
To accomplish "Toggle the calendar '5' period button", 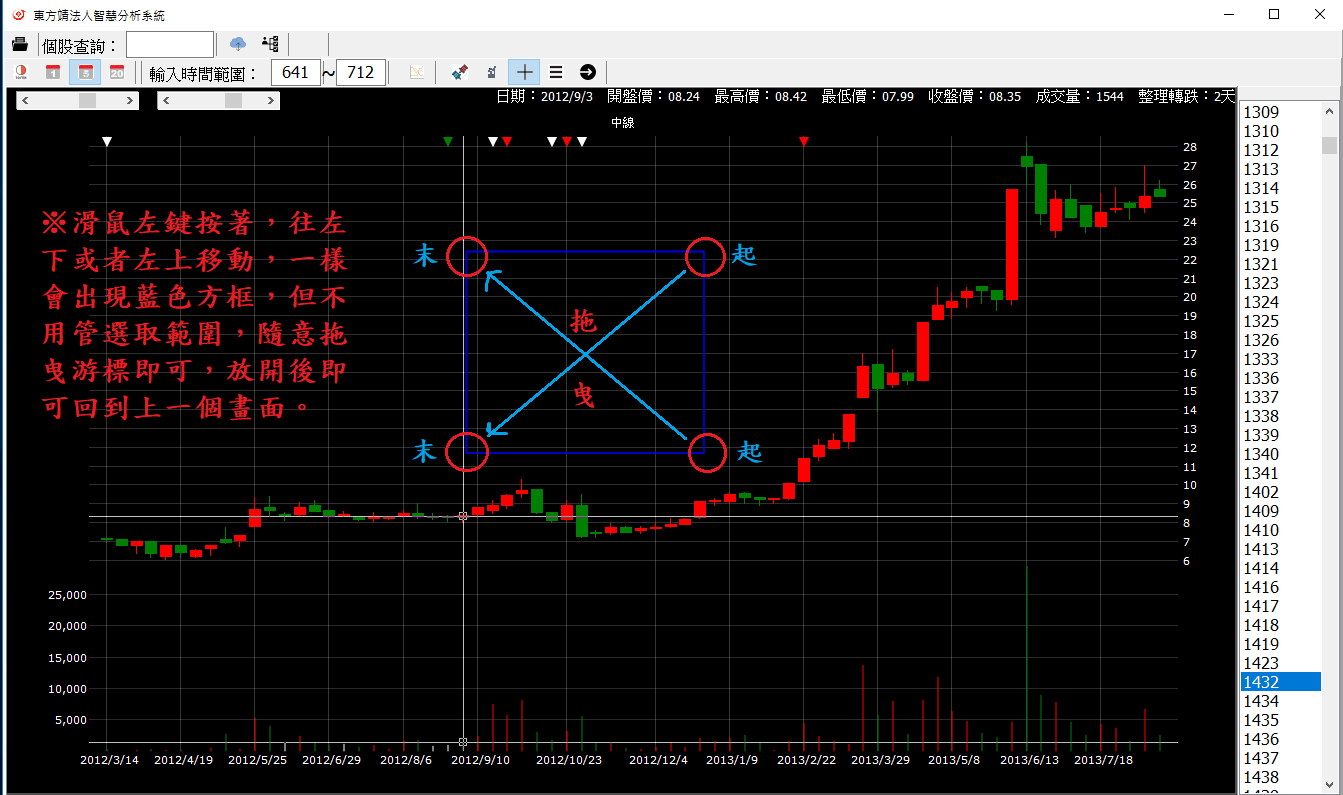I will 85,72.
